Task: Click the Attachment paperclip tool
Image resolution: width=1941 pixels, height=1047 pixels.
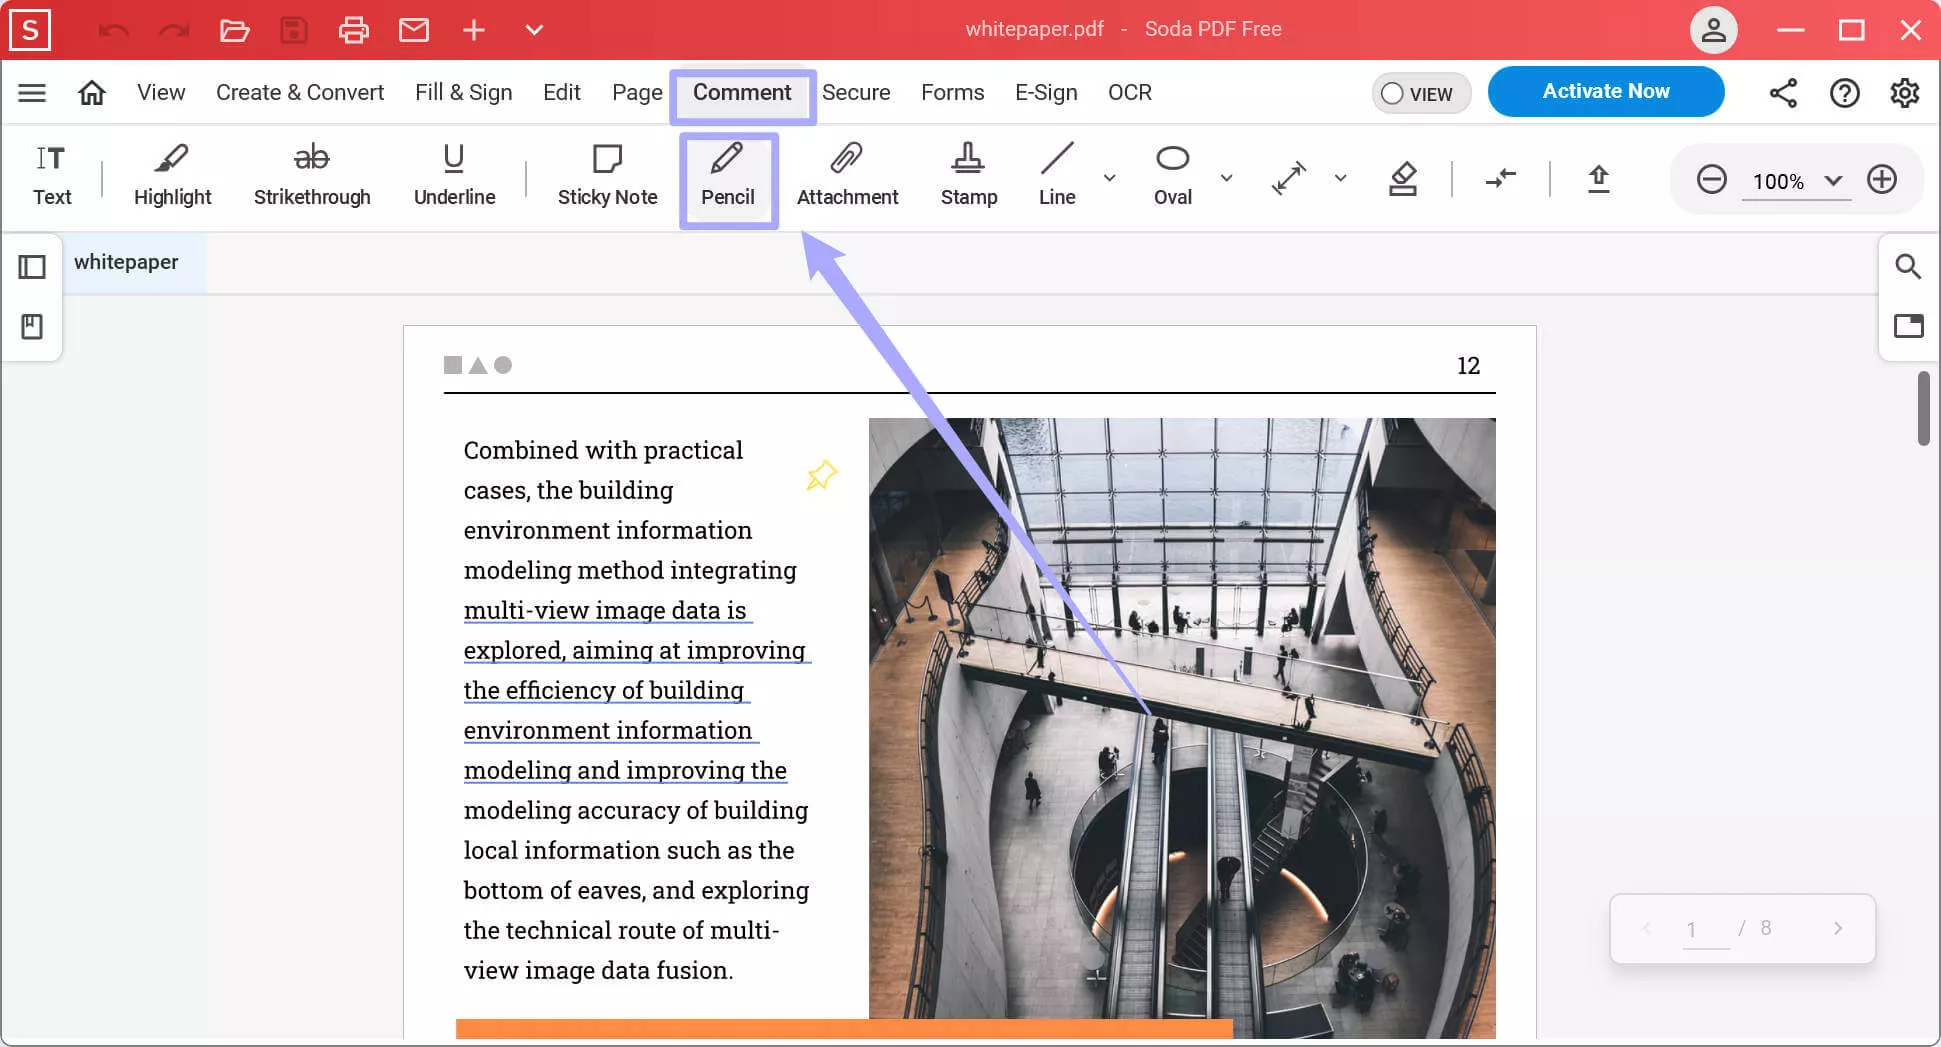Action: coord(847,176)
